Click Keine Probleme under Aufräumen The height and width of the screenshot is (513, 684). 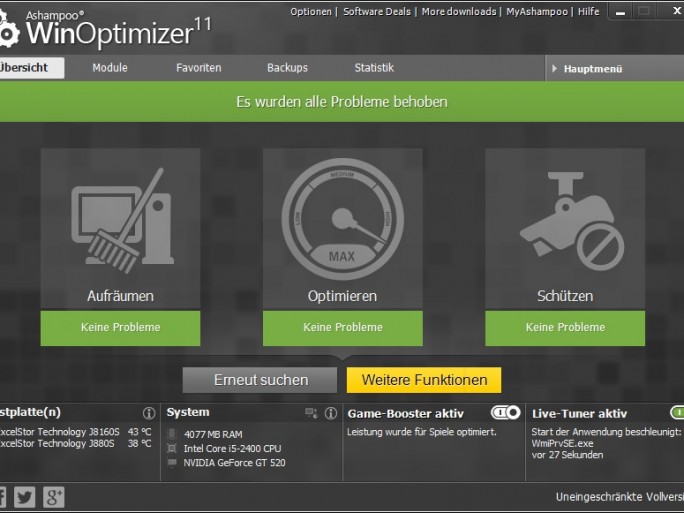(x=120, y=328)
